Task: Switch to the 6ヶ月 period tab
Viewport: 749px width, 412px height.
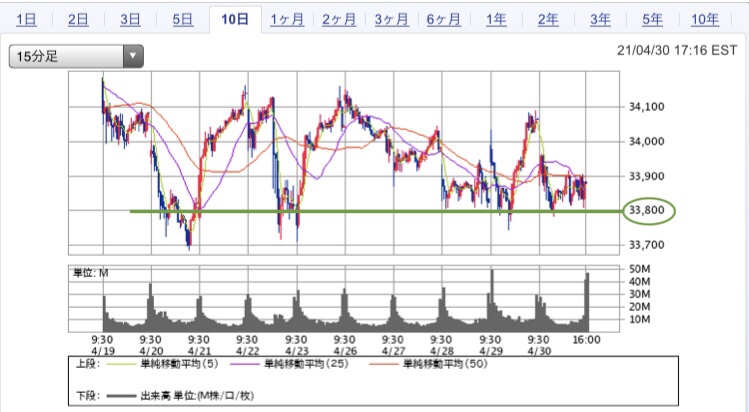Action: tap(444, 20)
